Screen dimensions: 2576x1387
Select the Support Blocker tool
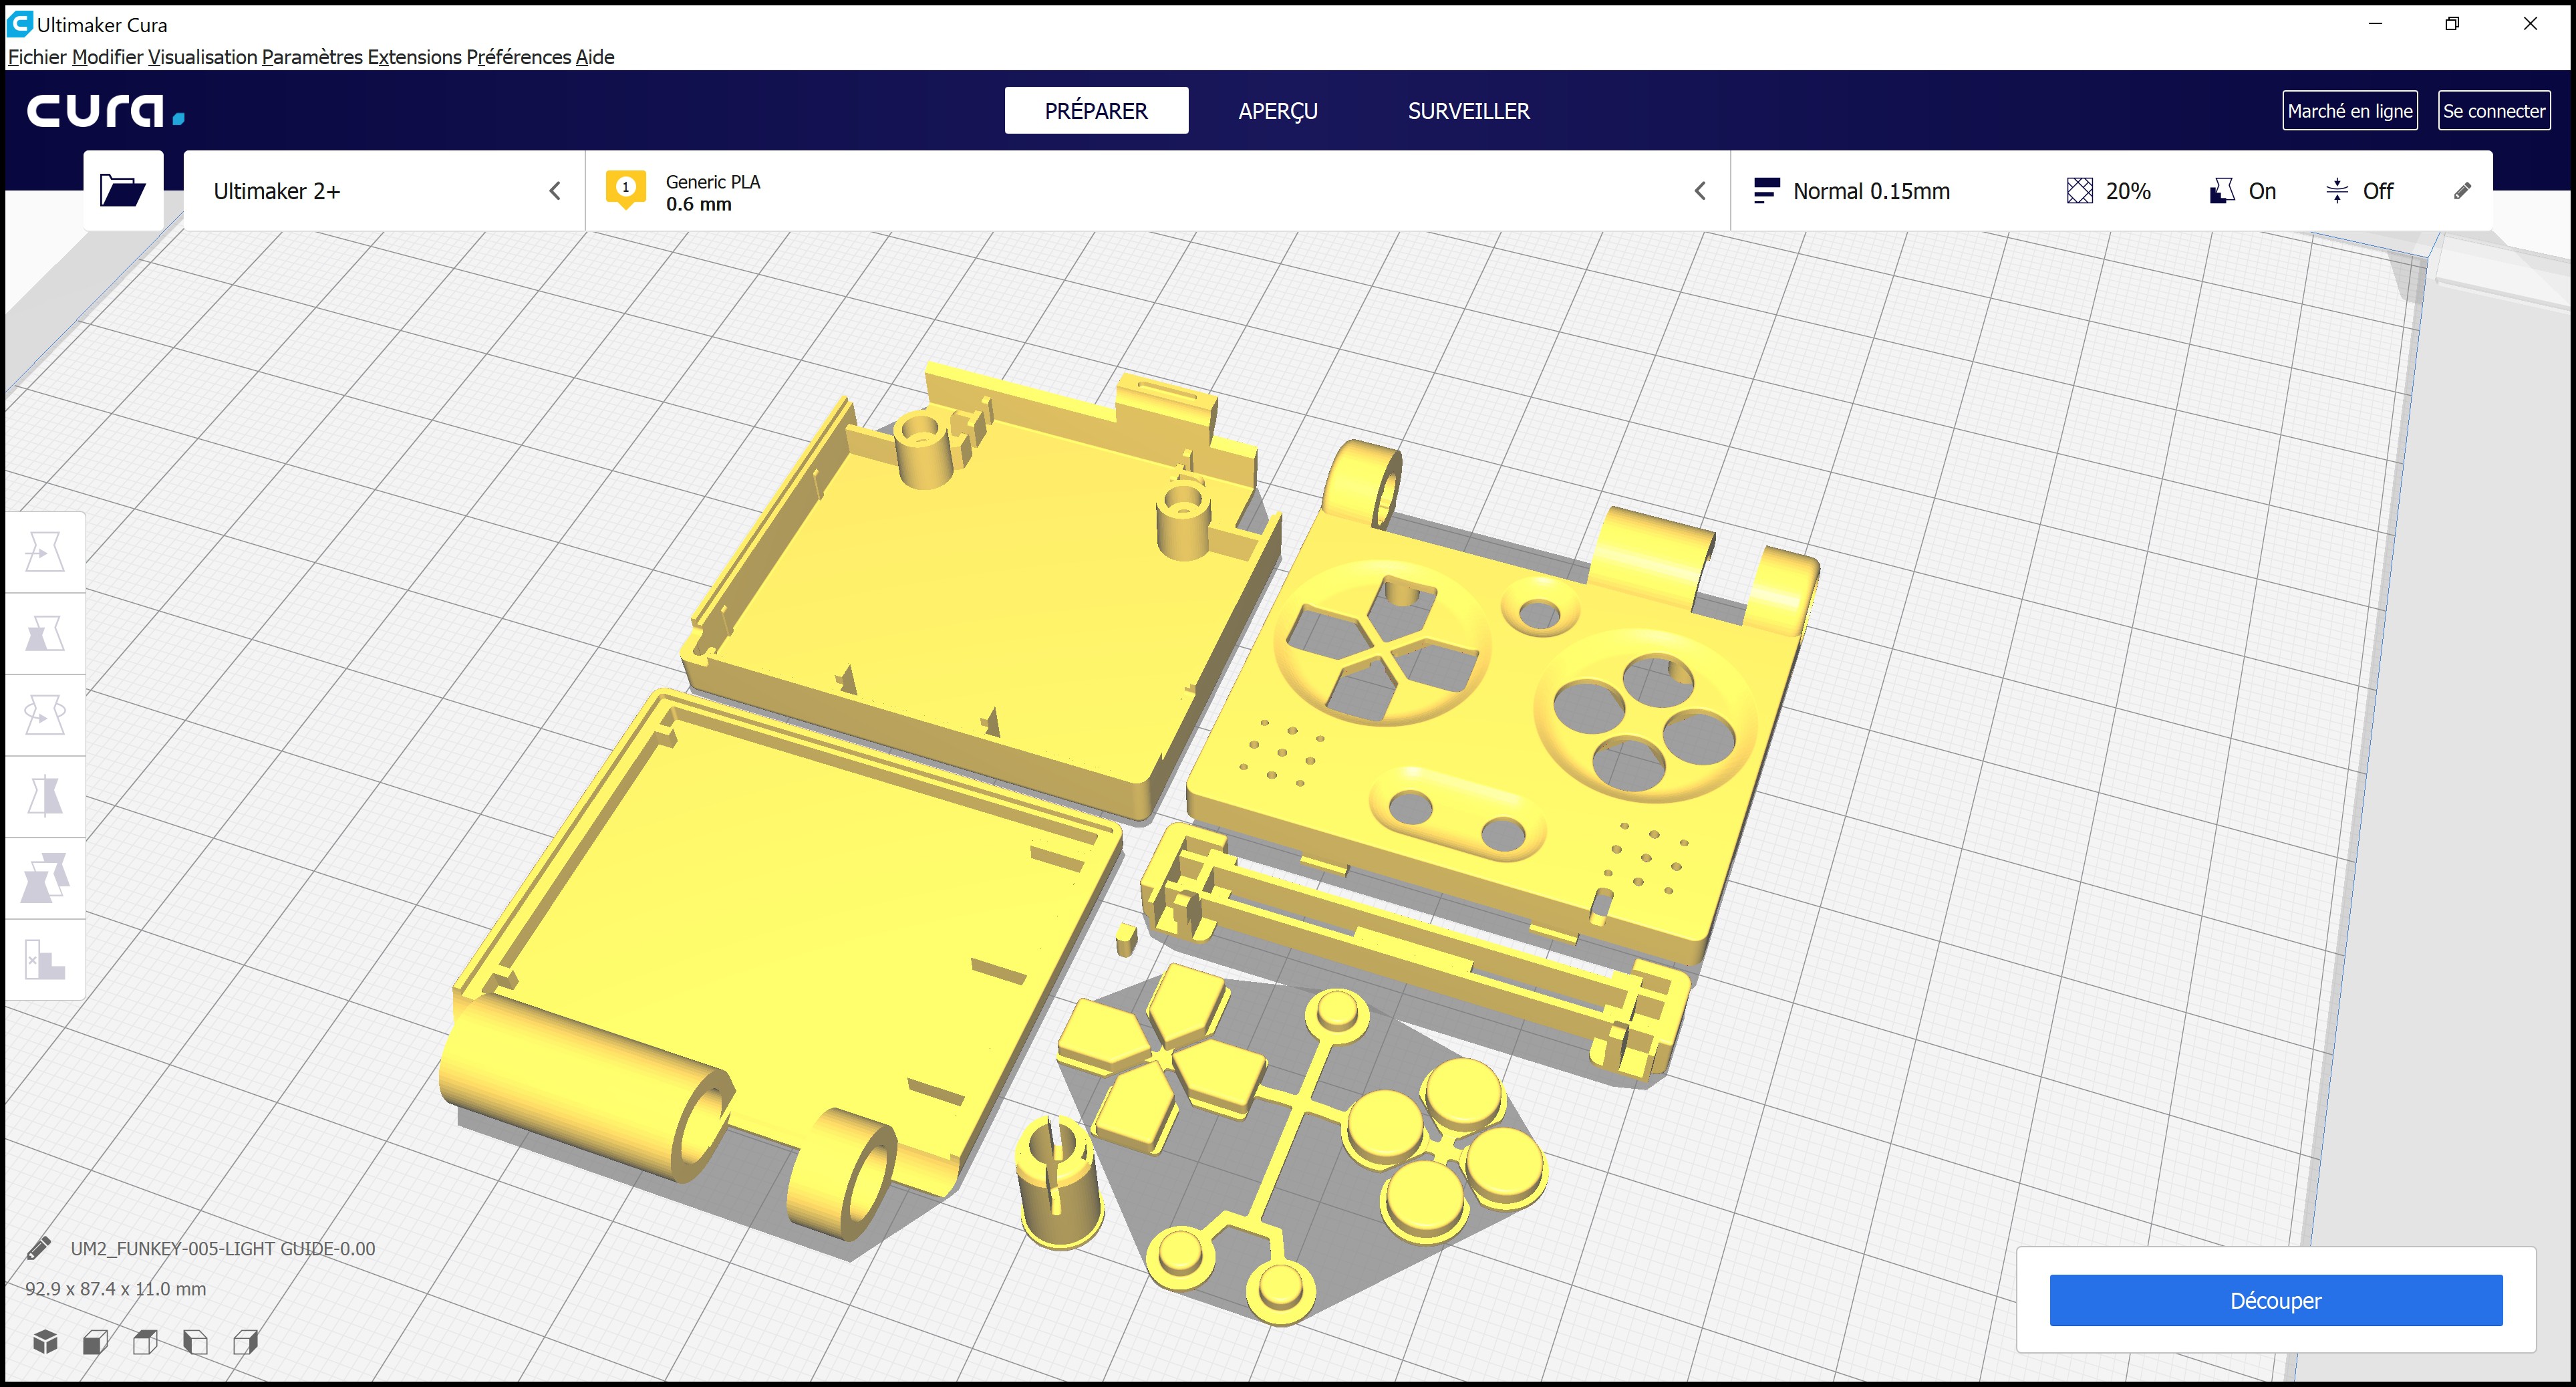(x=45, y=960)
